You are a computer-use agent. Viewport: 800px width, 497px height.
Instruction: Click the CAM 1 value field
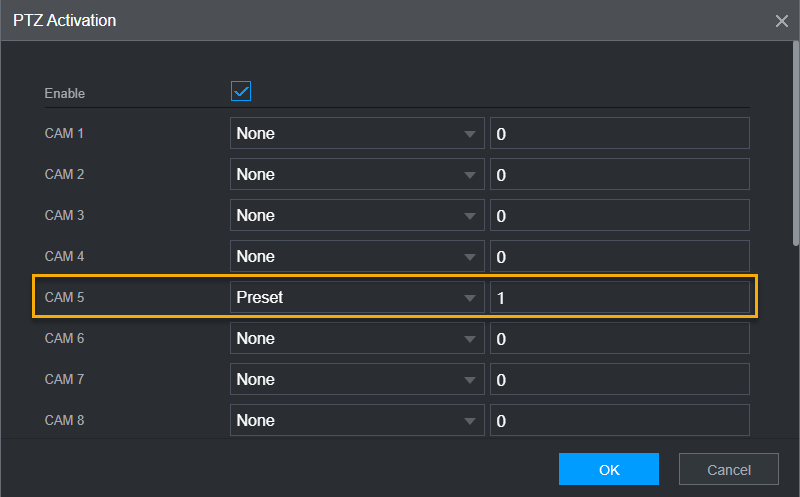[619, 133]
